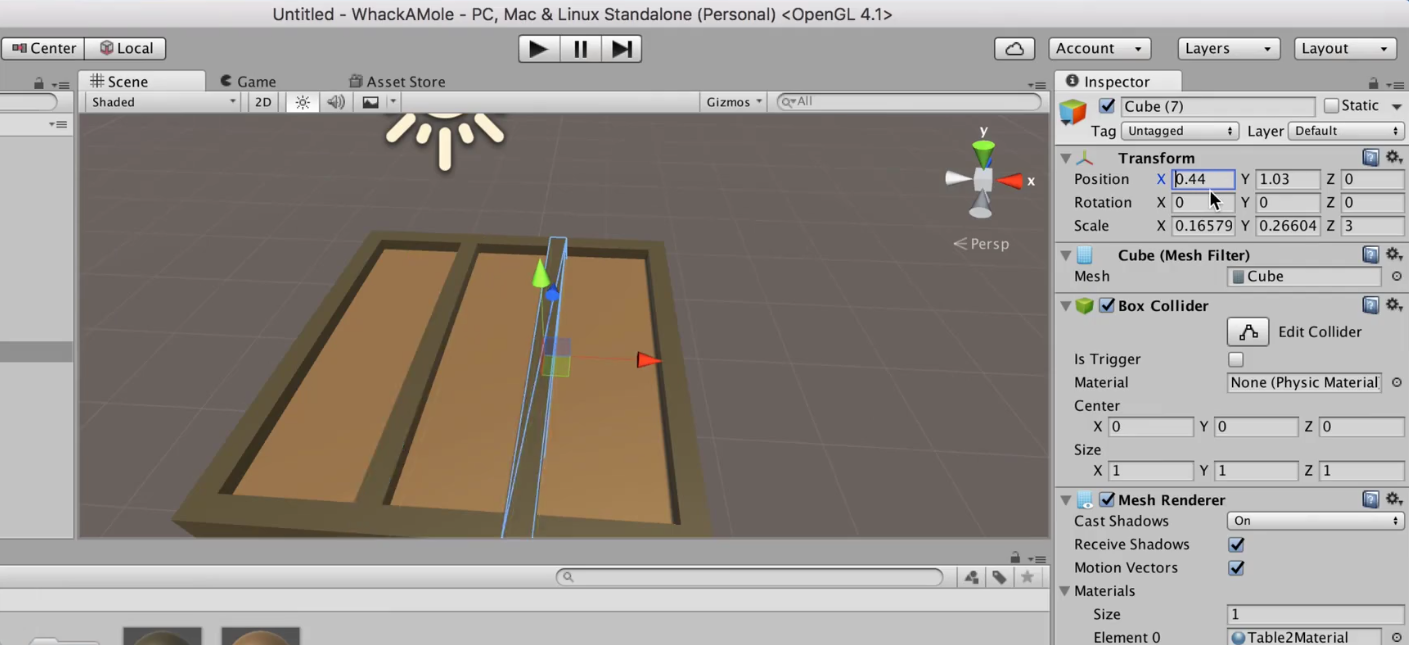Collapse the Box Collider component section
Image resolution: width=1409 pixels, height=645 pixels.
pos(1065,306)
